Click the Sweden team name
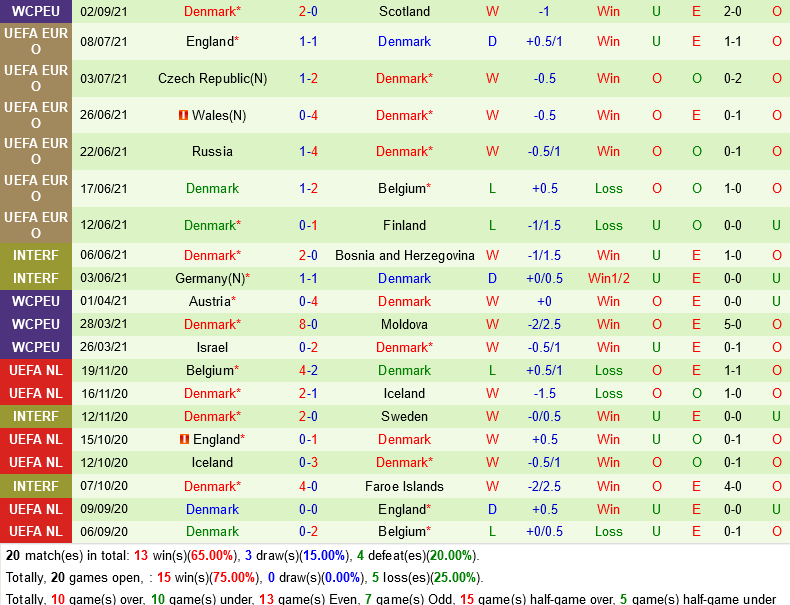The width and height of the screenshot is (790, 605). coord(404,417)
